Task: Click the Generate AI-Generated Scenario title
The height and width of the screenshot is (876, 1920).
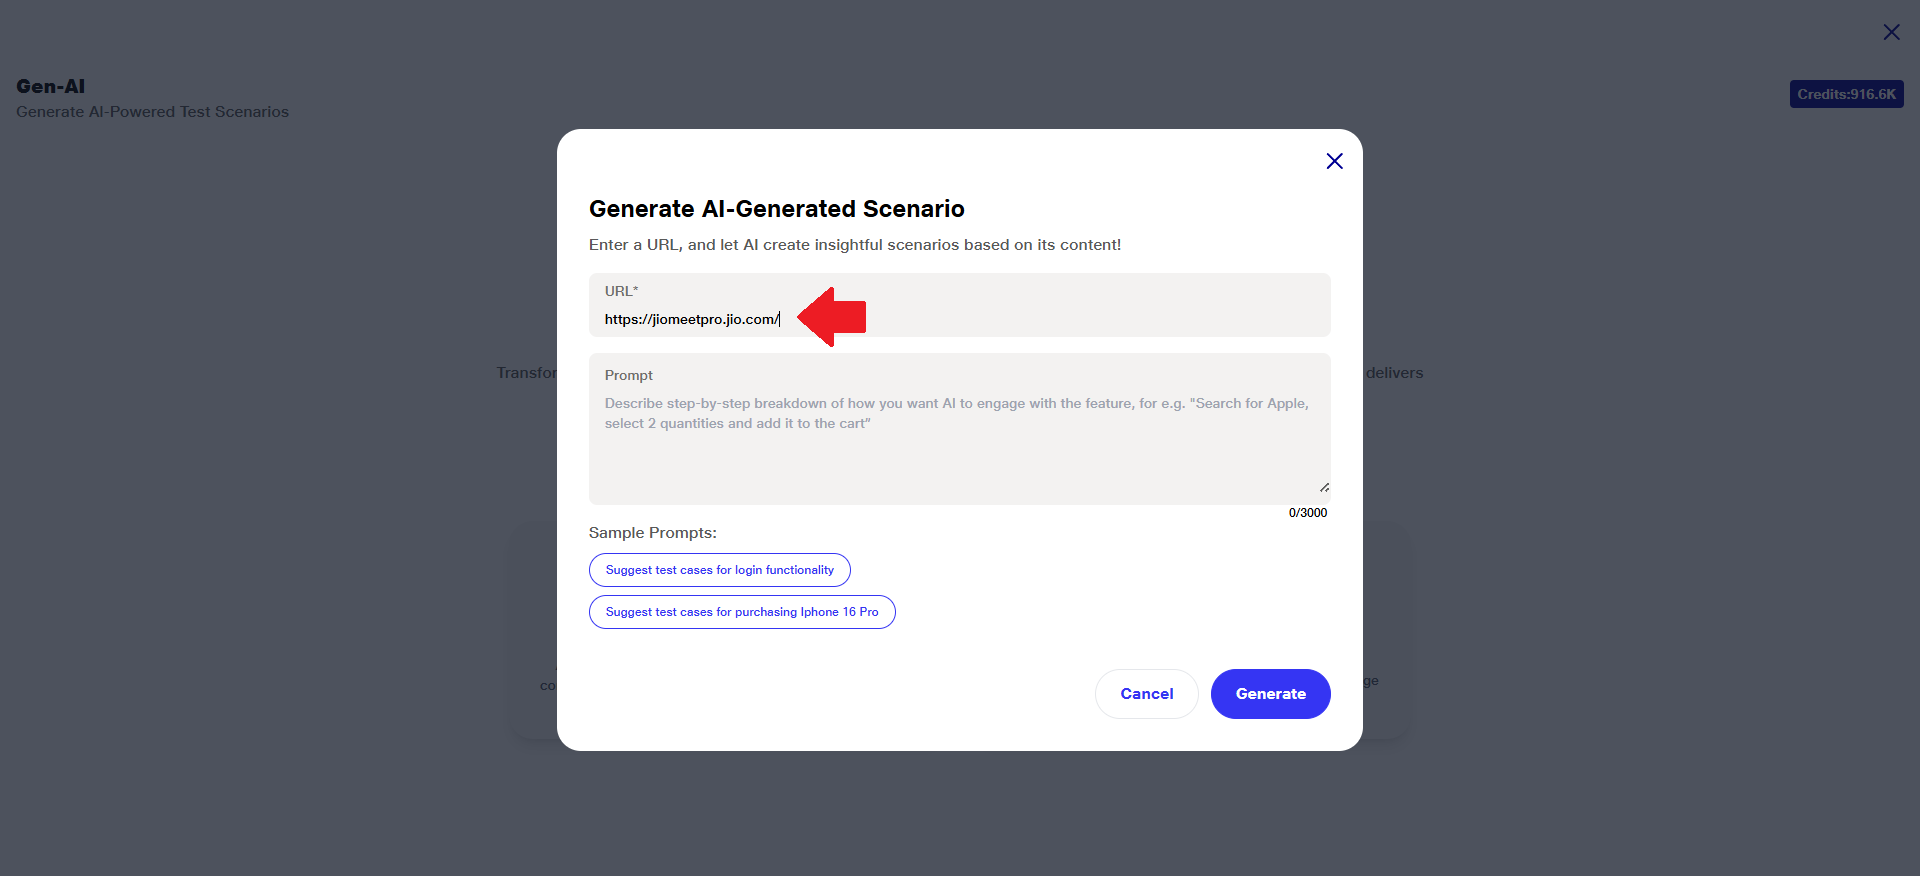Action: click(x=776, y=209)
